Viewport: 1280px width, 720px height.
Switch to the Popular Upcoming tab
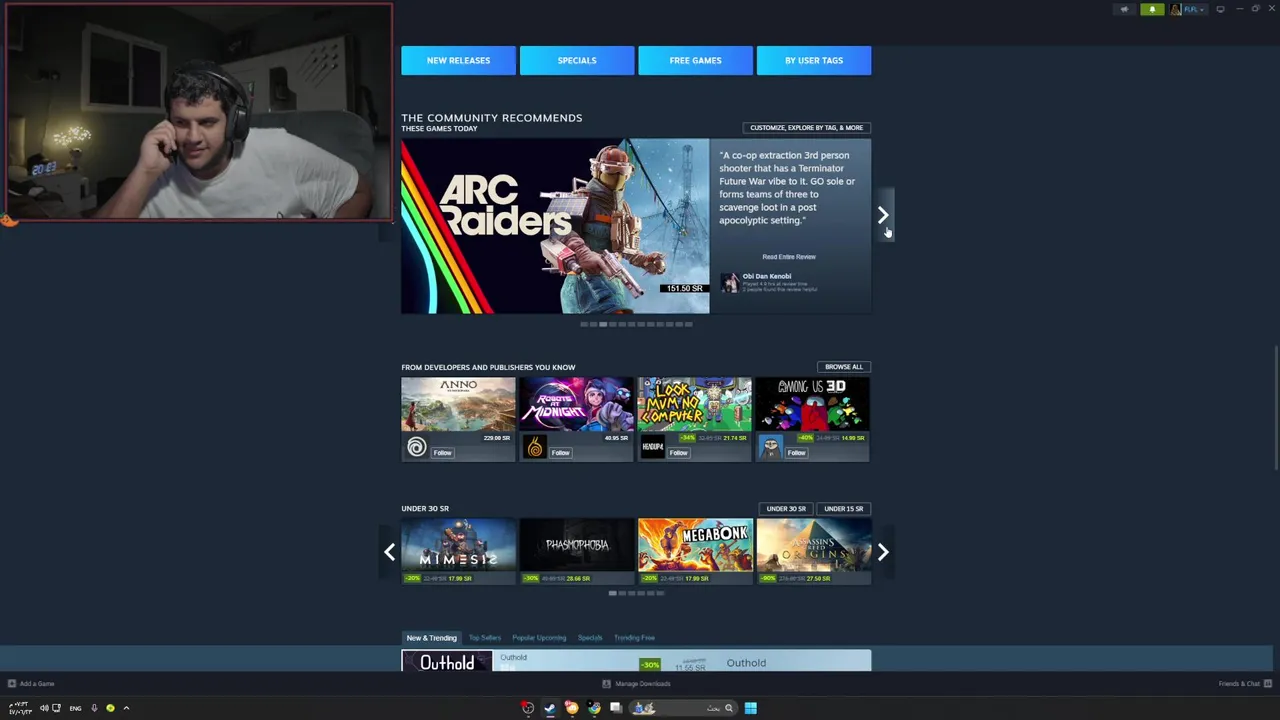coord(539,638)
